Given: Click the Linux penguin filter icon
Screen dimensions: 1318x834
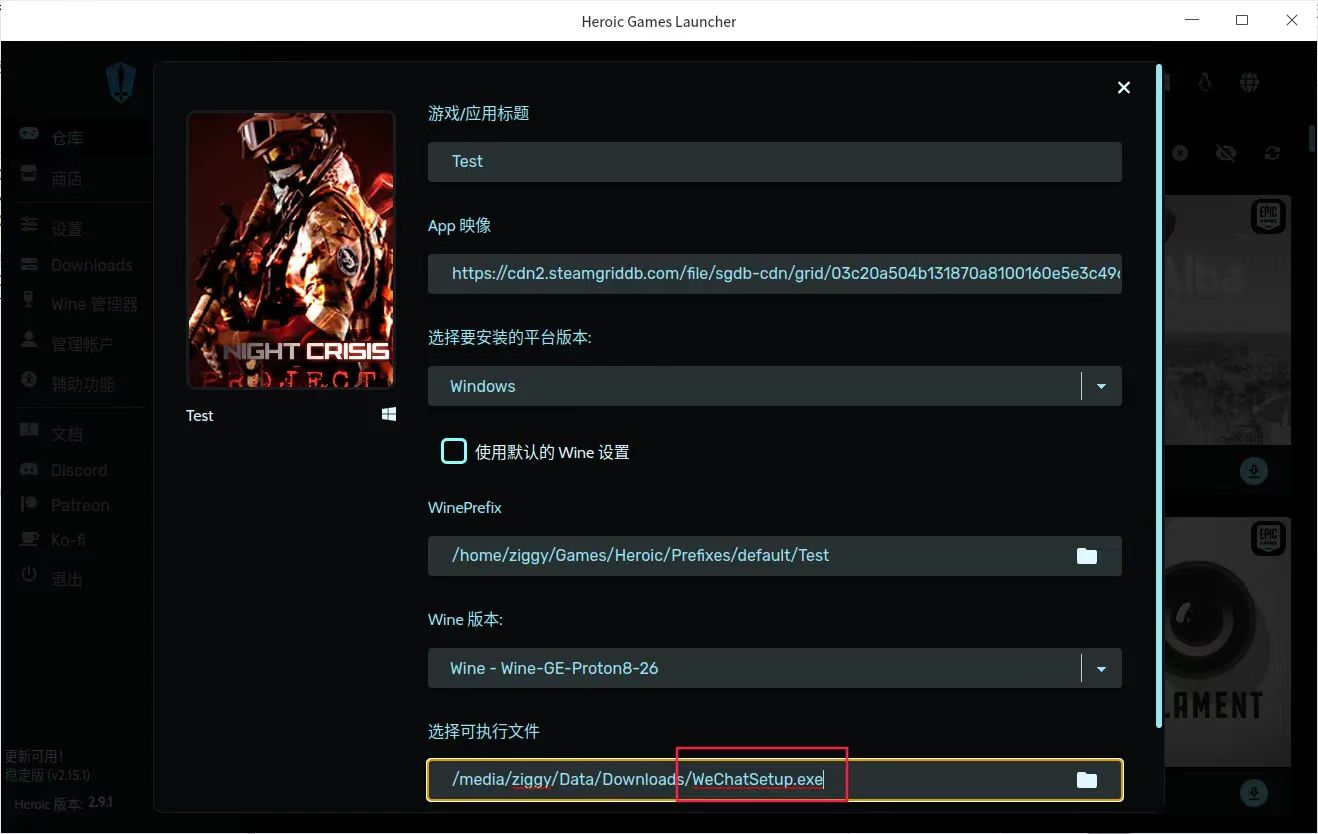Looking at the screenshot, I should pyautogui.click(x=1205, y=82).
